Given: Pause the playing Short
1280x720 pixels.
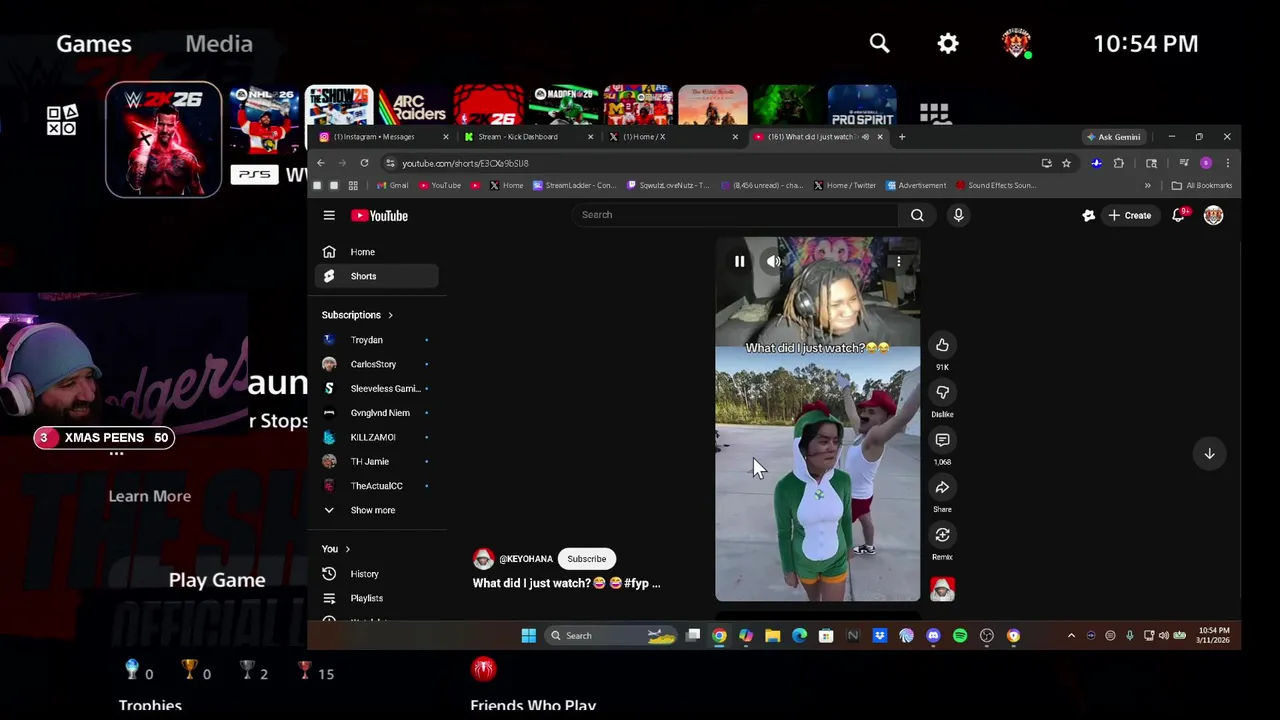Looking at the screenshot, I should (x=739, y=262).
